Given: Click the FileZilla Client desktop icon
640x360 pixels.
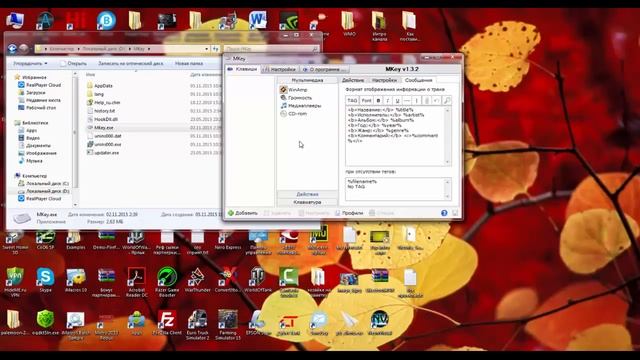Looking at the screenshot, I should (x=167, y=323).
